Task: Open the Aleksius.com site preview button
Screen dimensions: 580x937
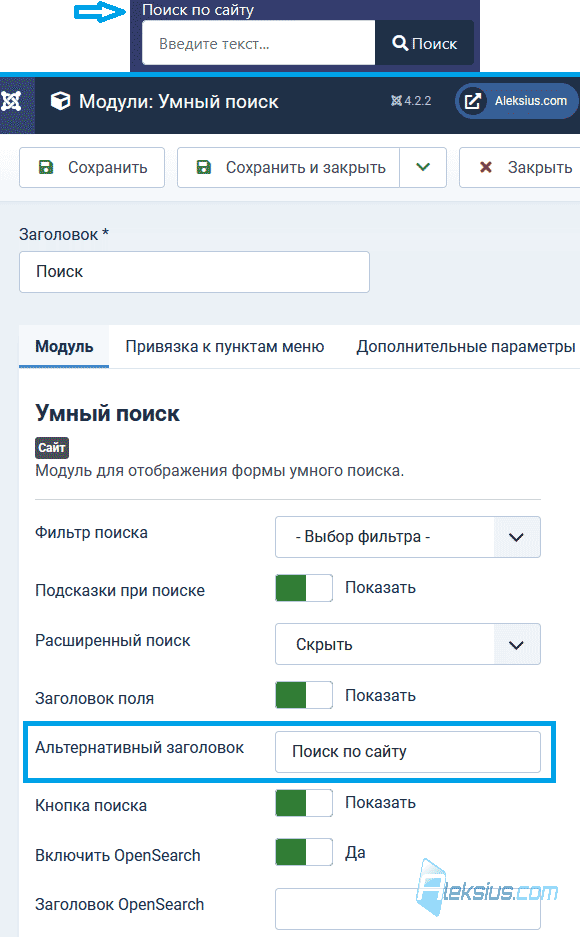Action: (517, 101)
